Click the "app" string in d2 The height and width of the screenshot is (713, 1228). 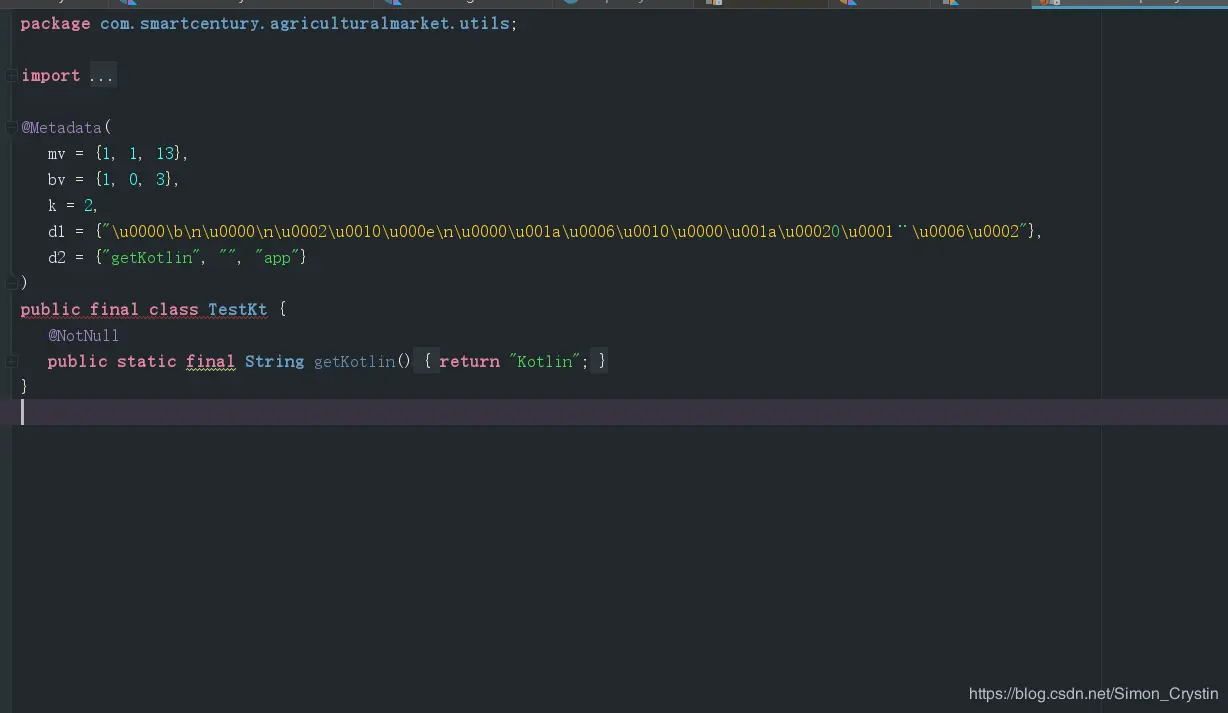[x=276, y=257]
